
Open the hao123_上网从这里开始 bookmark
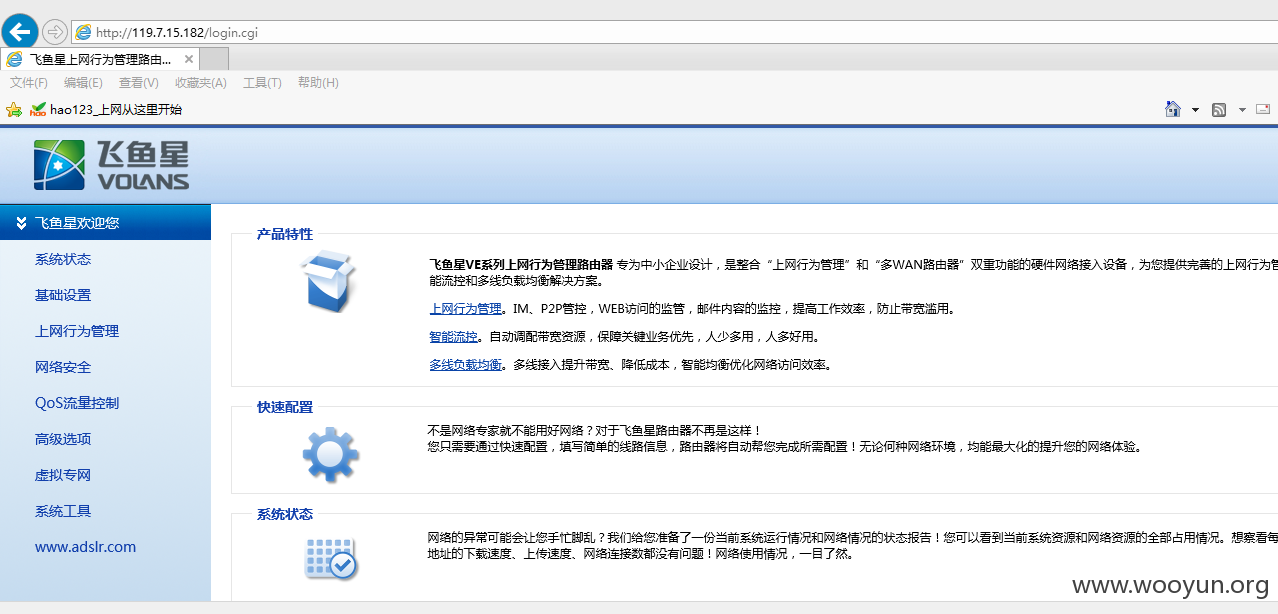pyautogui.click(x=106, y=110)
